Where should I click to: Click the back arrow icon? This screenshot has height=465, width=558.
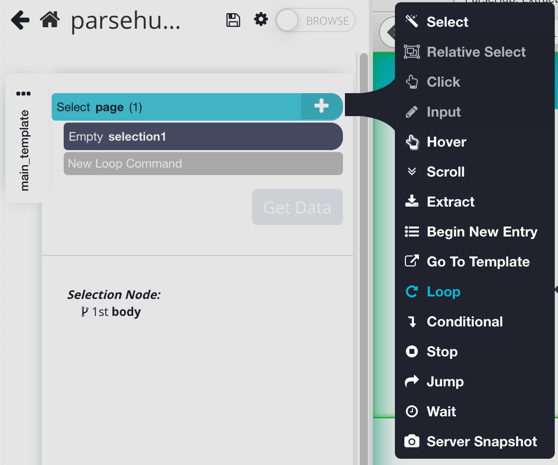20,20
